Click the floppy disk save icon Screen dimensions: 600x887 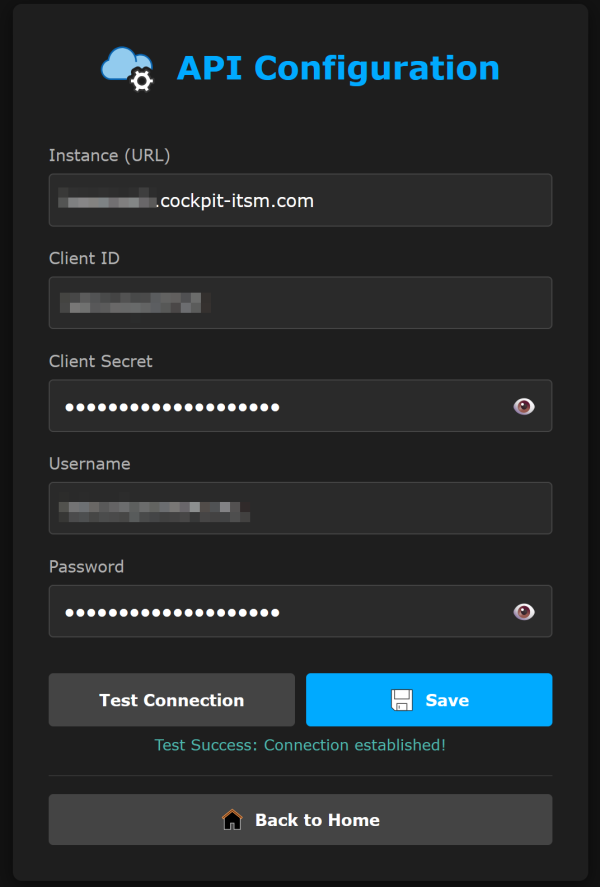click(402, 700)
